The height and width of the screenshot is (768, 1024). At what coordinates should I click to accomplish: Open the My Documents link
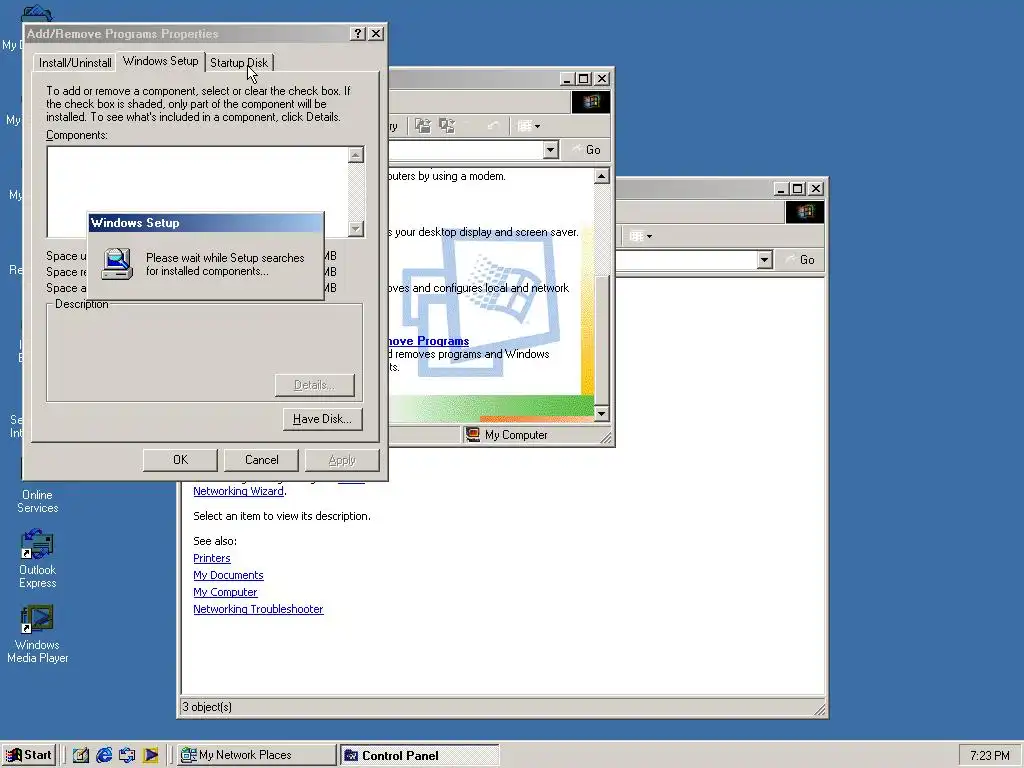(x=228, y=575)
